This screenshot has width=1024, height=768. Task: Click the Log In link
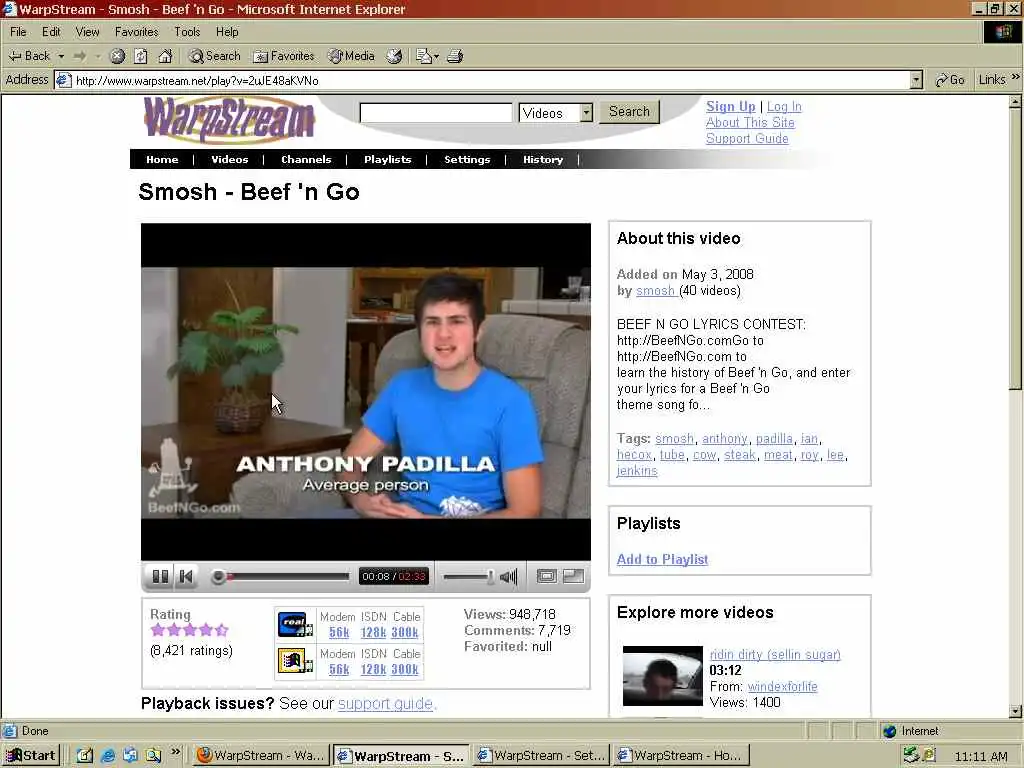click(x=784, y=106)
